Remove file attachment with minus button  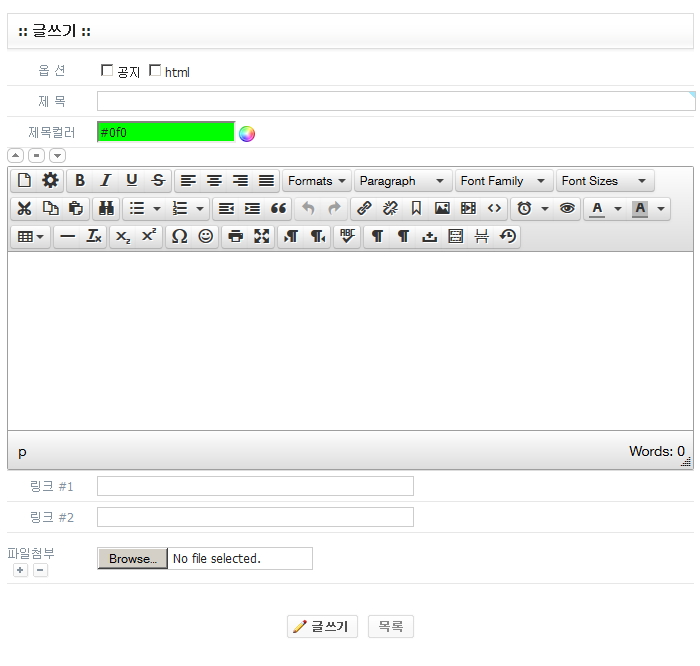[x=40, y=570]
